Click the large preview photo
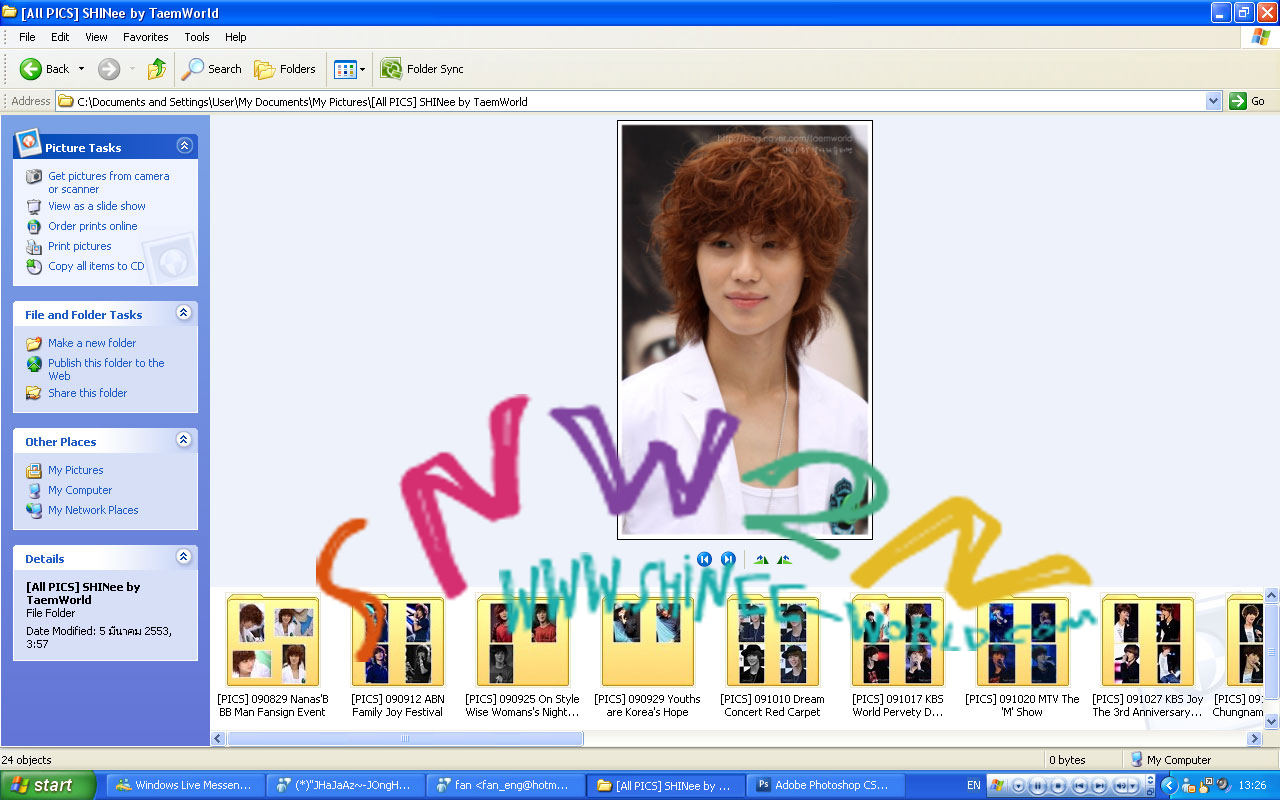 pyautogui.click(x=745, y=330)
